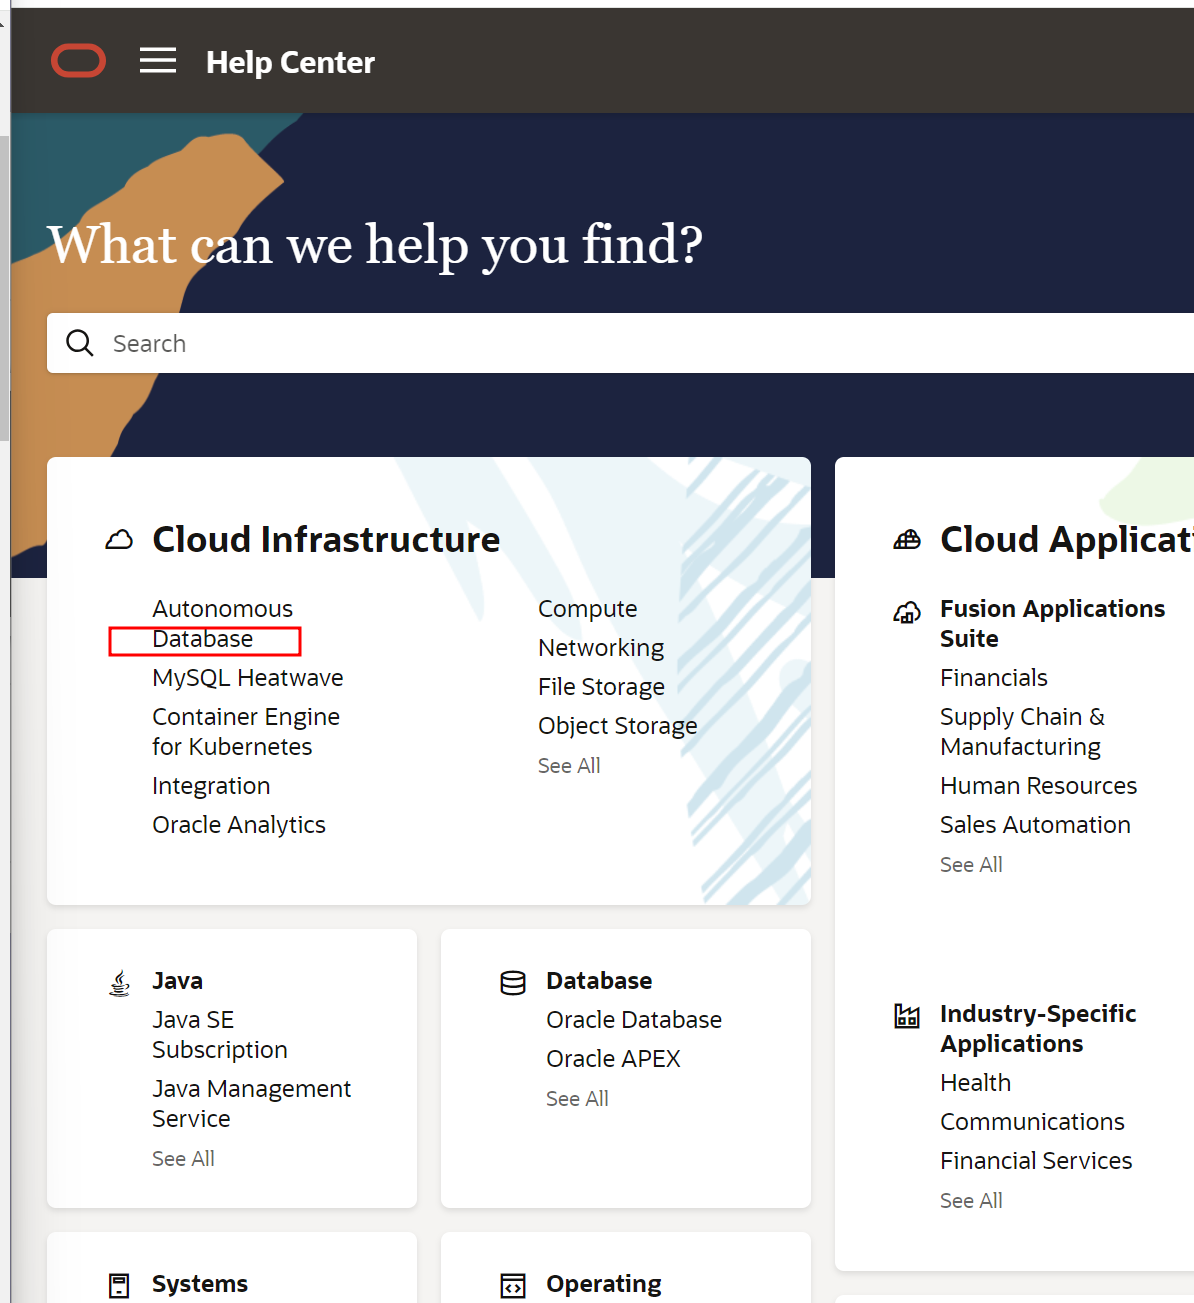Go to Container Engine for Kubernetes
Screen dimensions: 1194x1303
[245, 732]
